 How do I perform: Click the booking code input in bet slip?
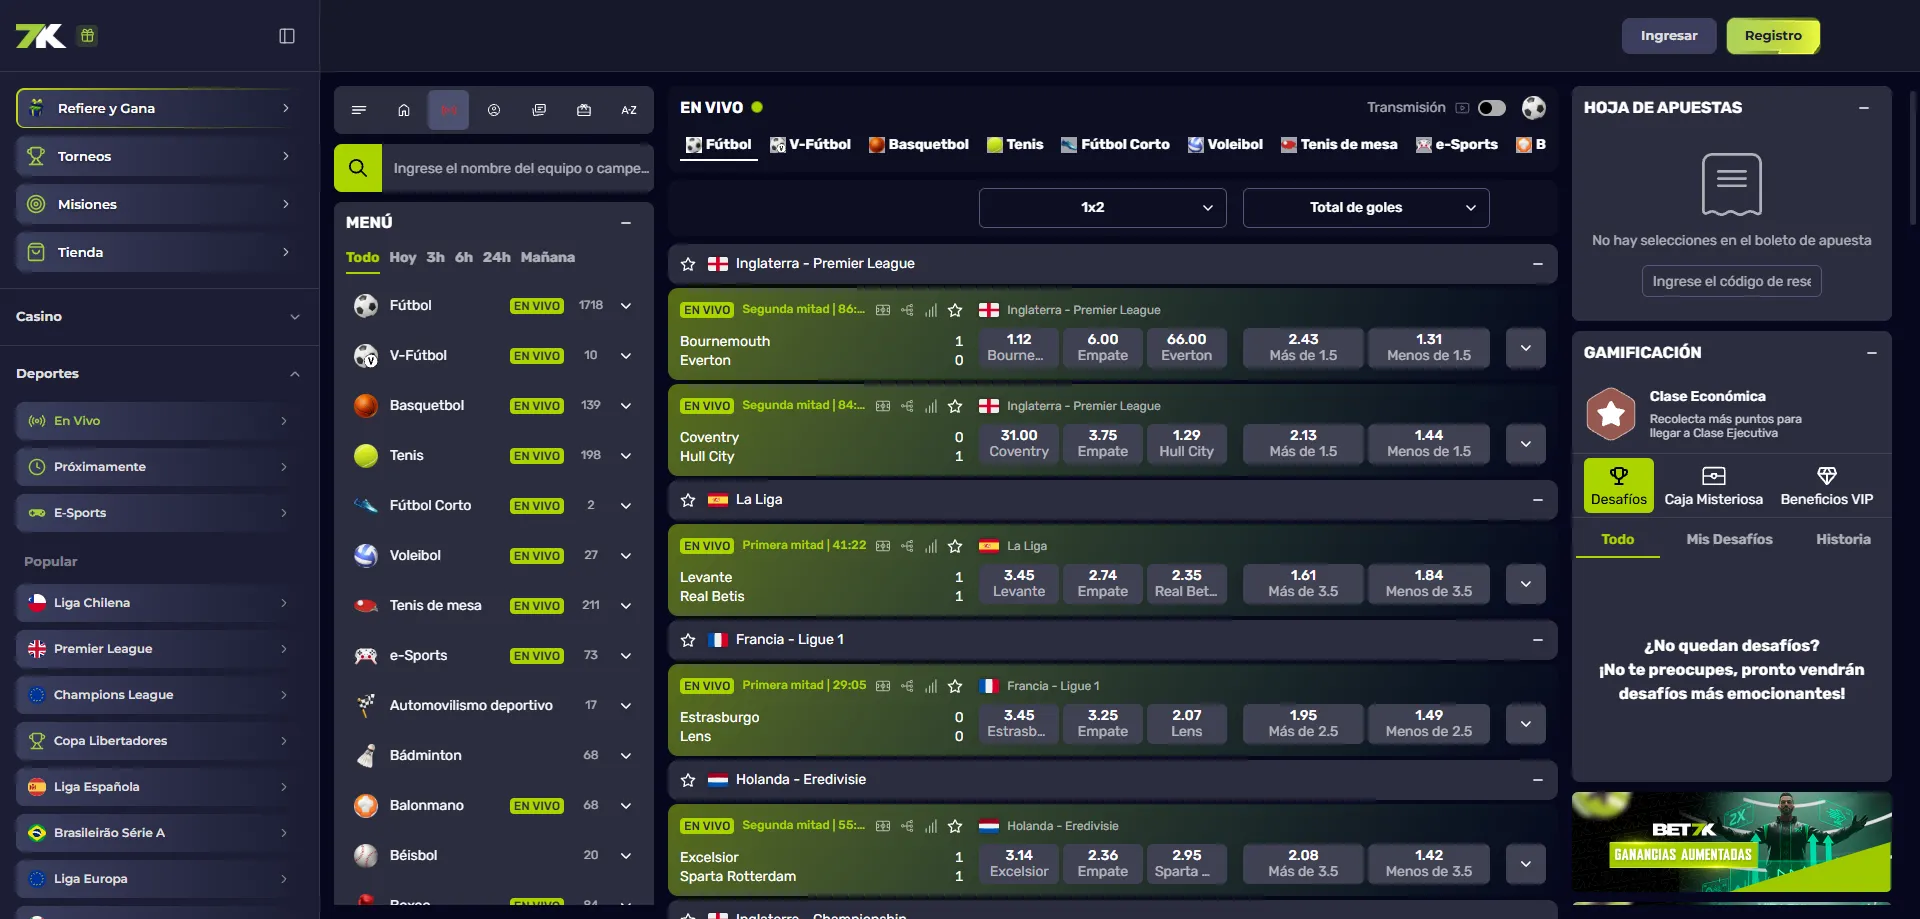1732,282
